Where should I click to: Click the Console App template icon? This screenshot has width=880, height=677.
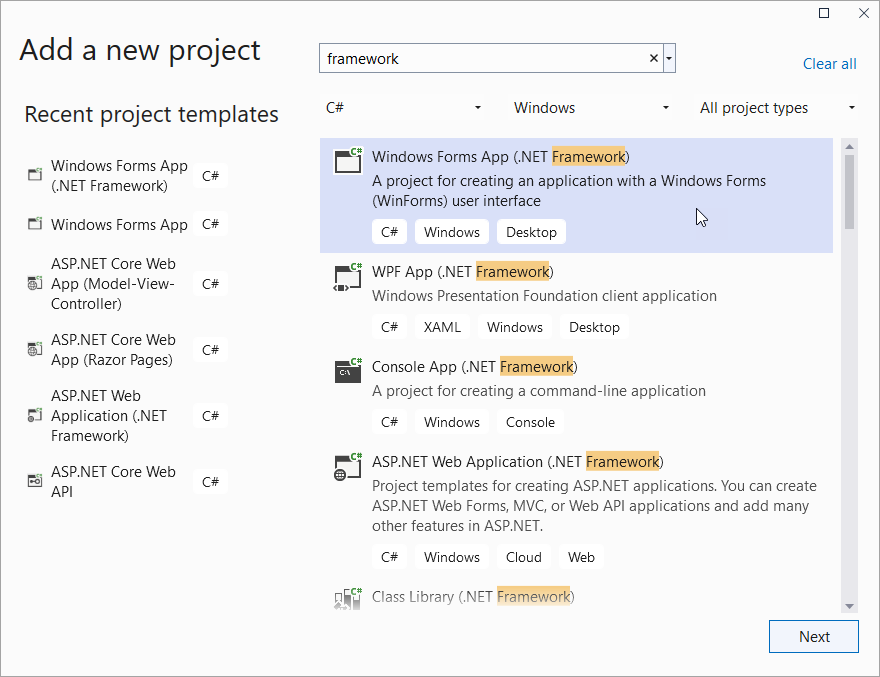pyautogui.click(x=348, y=370)
